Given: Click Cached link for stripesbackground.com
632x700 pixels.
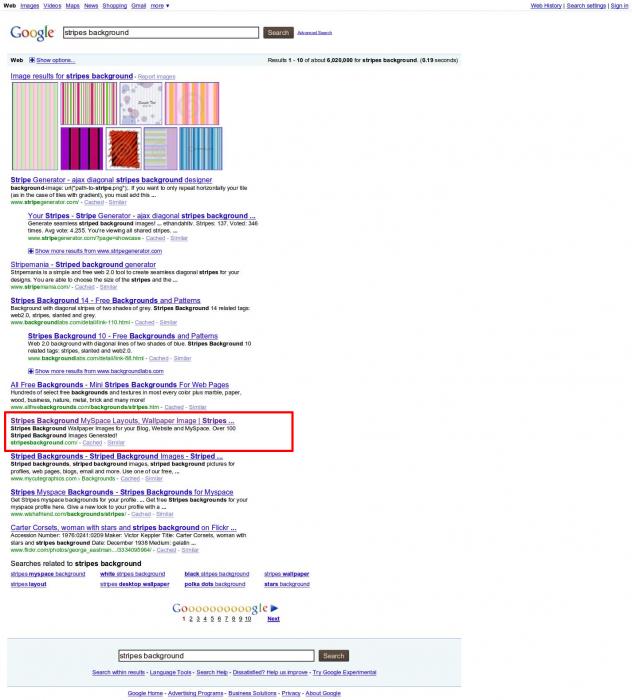Looking at the screenshot, I should click(x=92, y=443).
